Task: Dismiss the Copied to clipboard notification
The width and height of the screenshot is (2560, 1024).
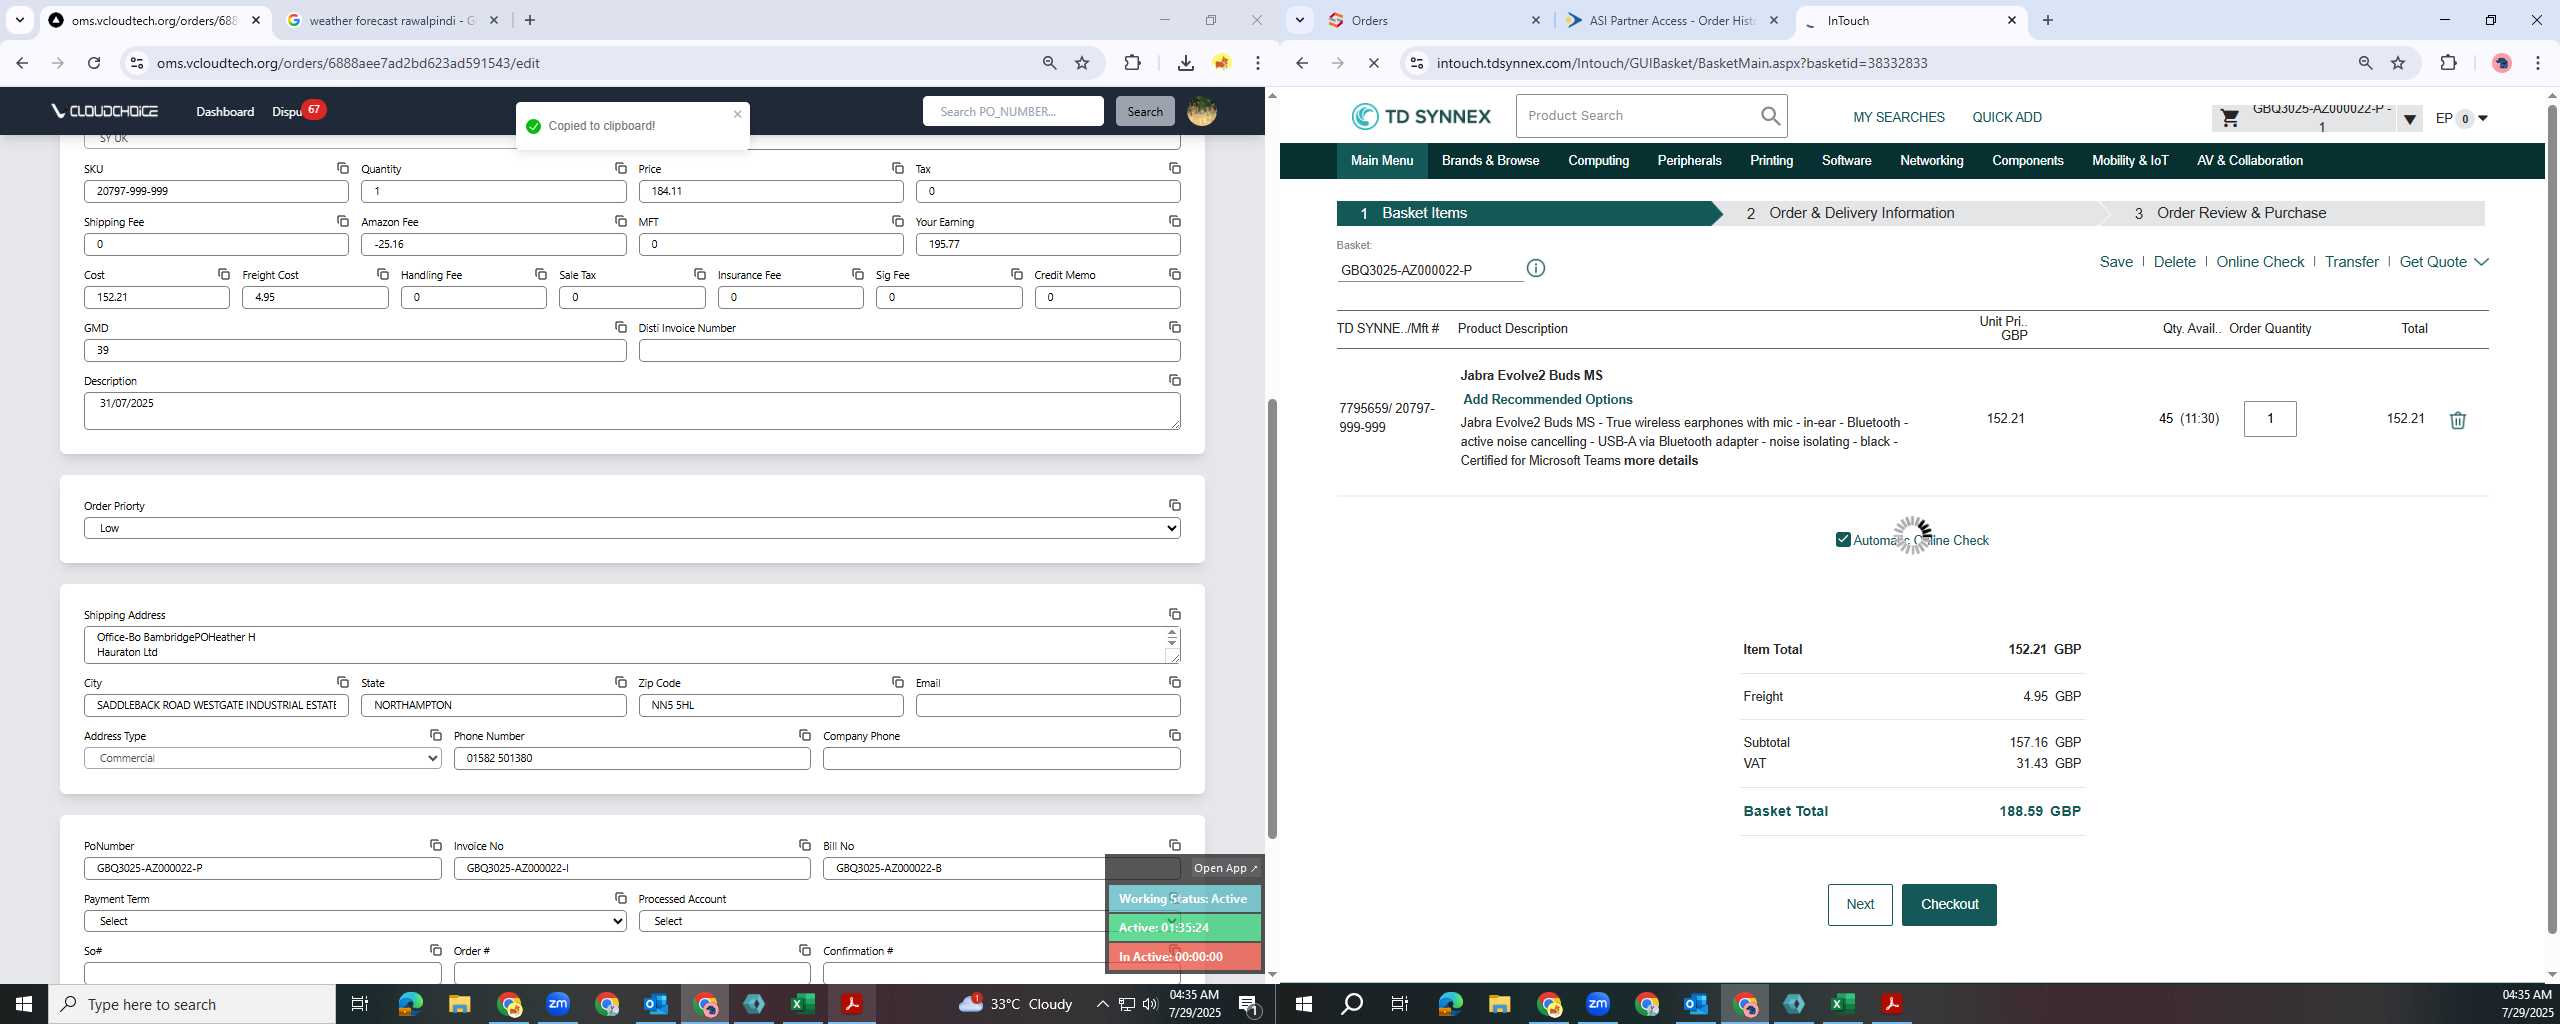Action: pyautogui.click(x=737, y=114)
